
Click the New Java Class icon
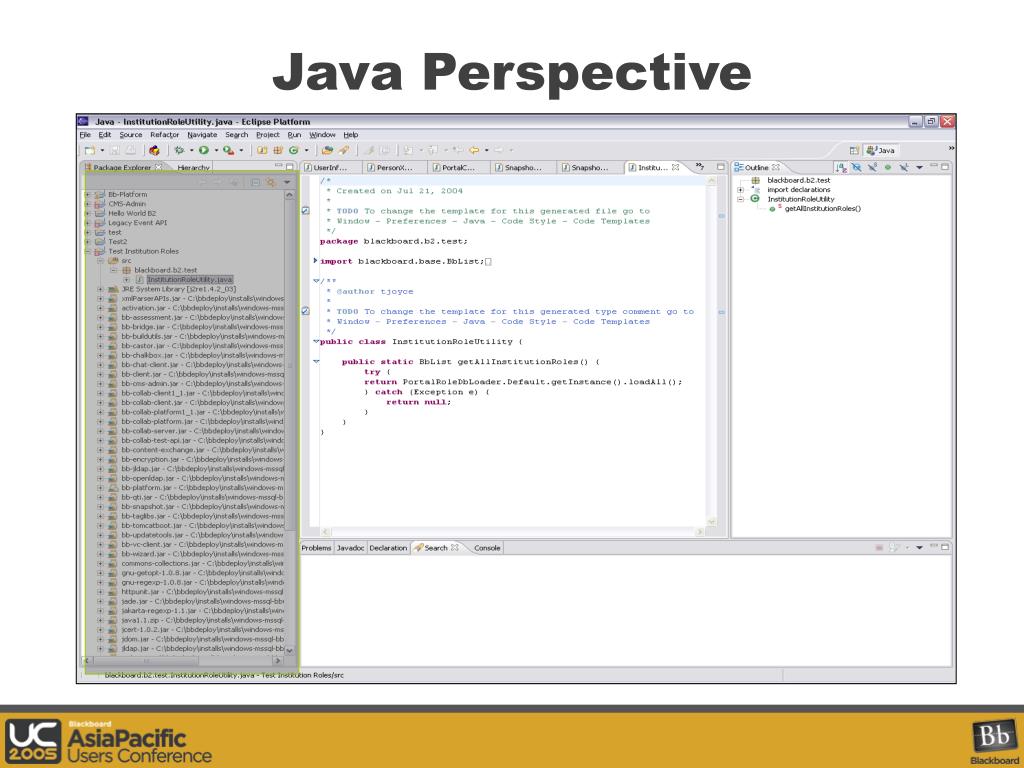pyautogui.click(x=294, y=150)
